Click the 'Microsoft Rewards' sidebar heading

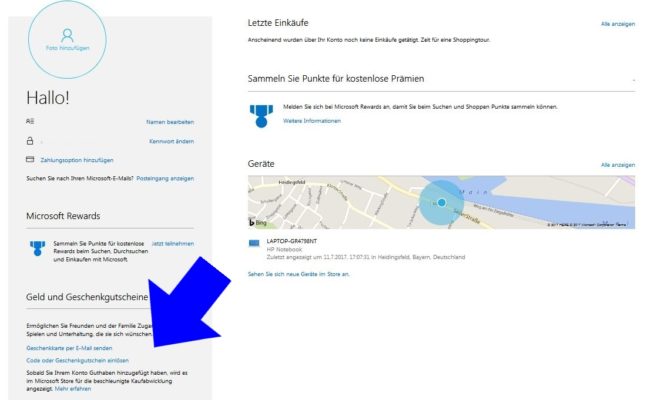tap(63, 216)
